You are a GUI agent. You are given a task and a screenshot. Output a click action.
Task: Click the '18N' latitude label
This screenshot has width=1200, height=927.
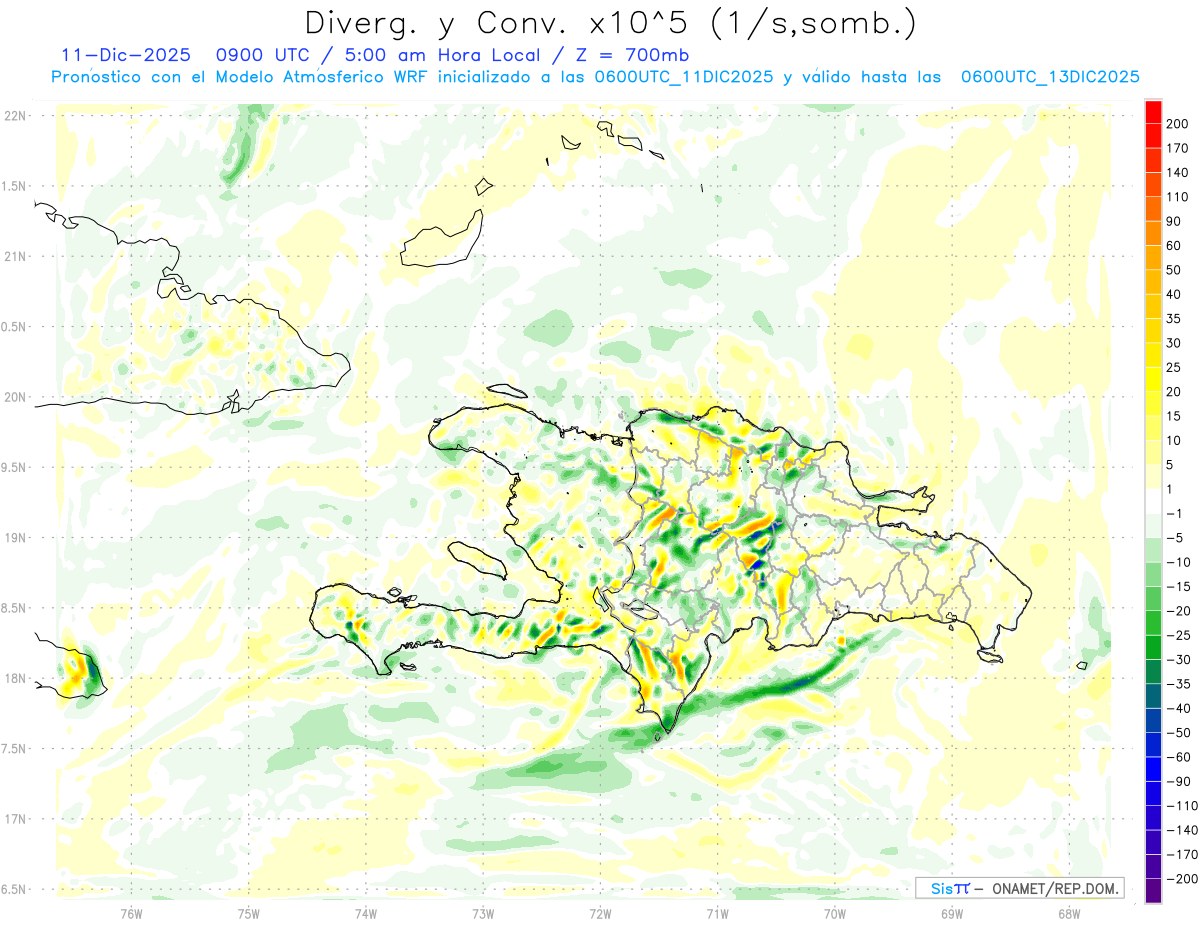[14, 678]
